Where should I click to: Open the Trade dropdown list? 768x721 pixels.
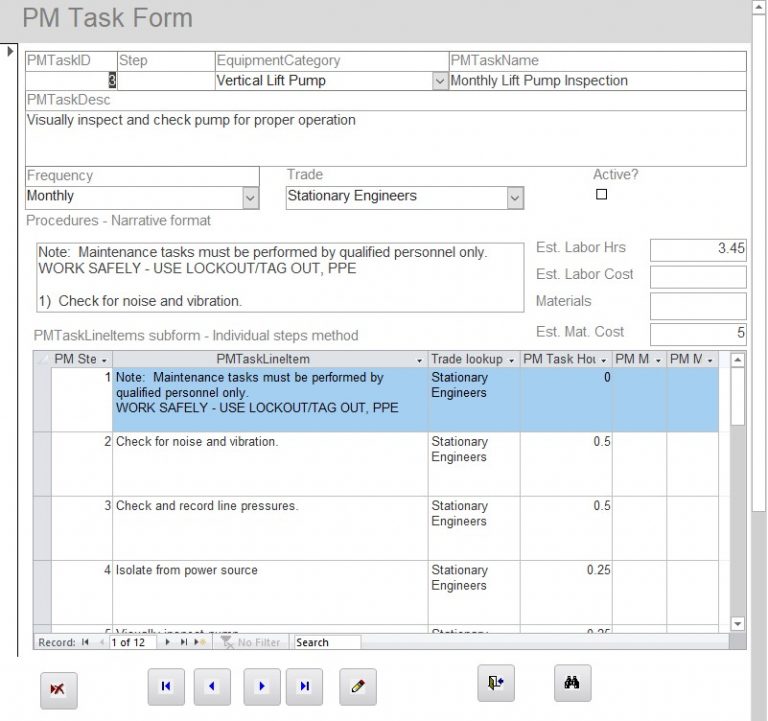coord(515,198)
